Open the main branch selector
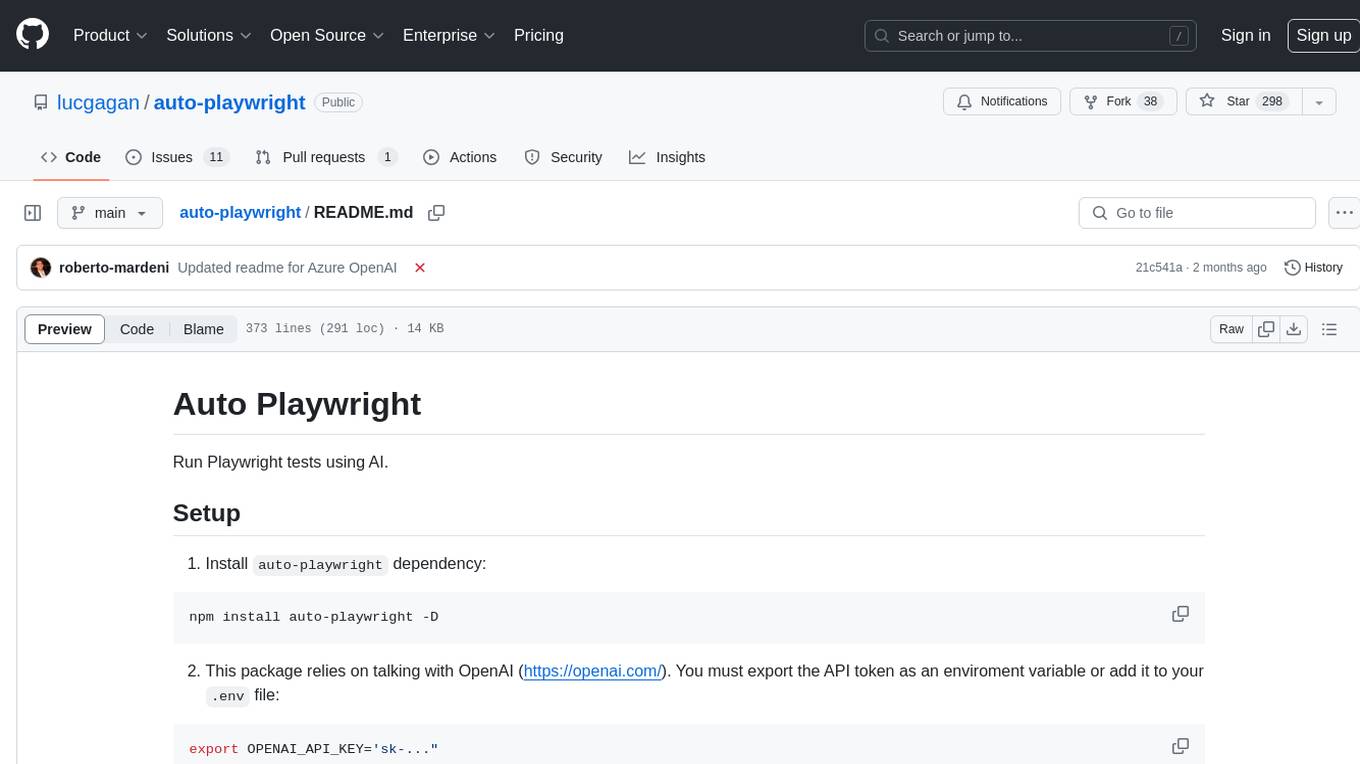This screenshot has height=764, width=1360. tap(110, 213)
